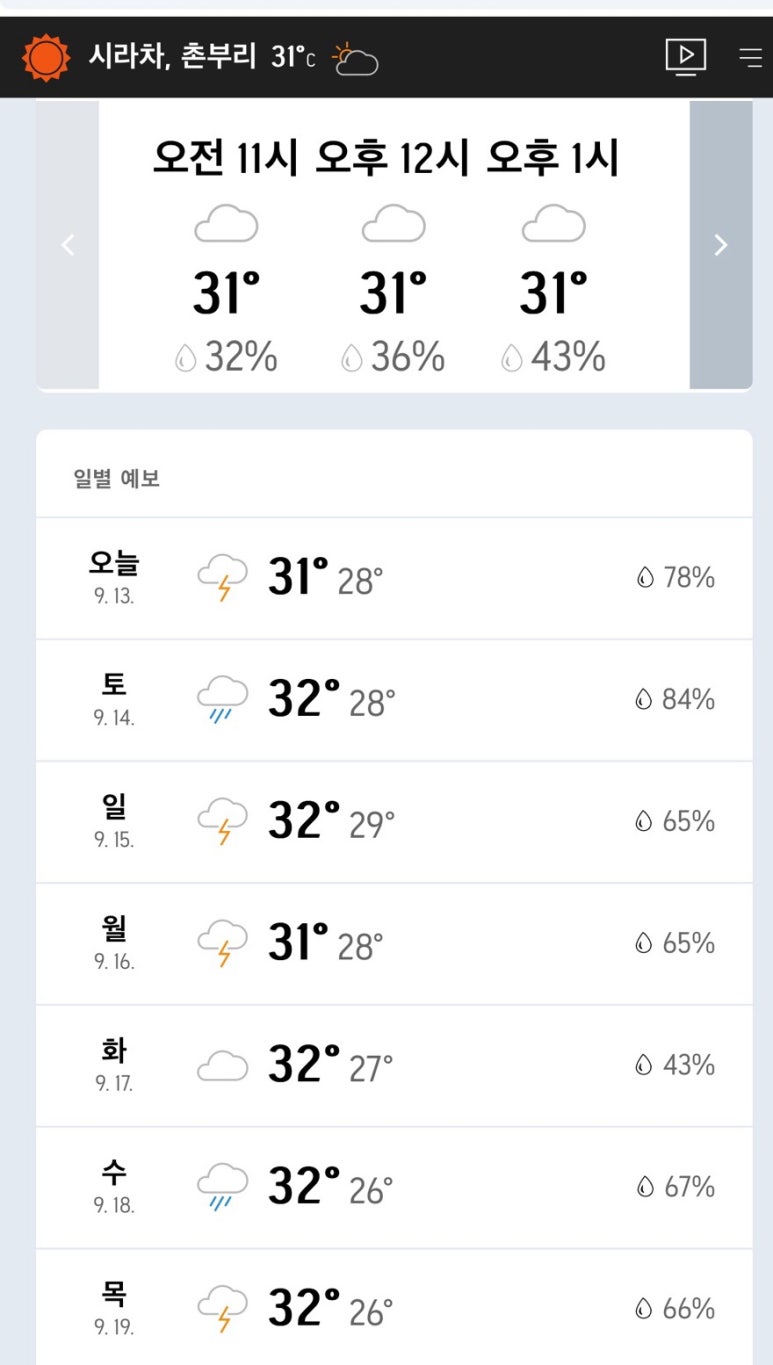Image resolution: width=773 pixels, height=1365 pixels.
Task: Click thunderstorm icon in 오늘 row
Action: pyautogui.click(x=222, y=578)
